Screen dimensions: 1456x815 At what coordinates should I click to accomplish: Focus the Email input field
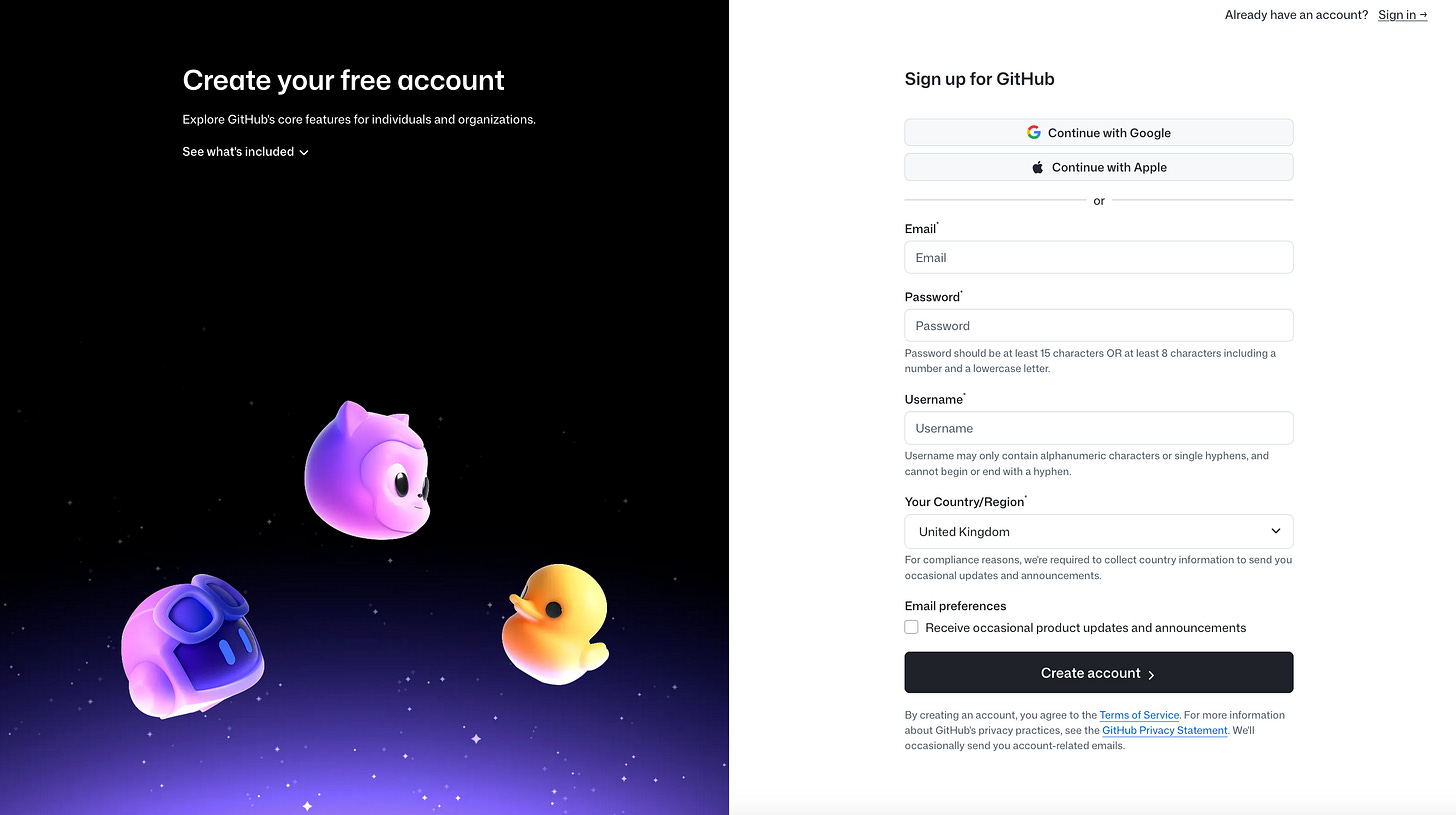(1099, 257)
